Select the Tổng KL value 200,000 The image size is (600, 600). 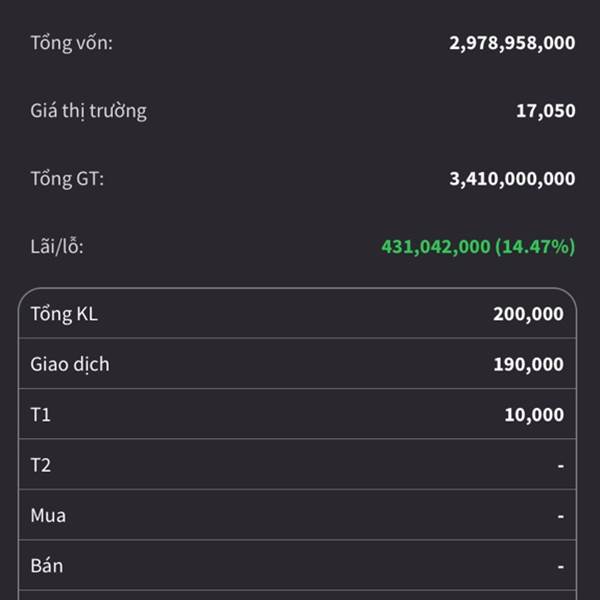(x=528, y=314)
